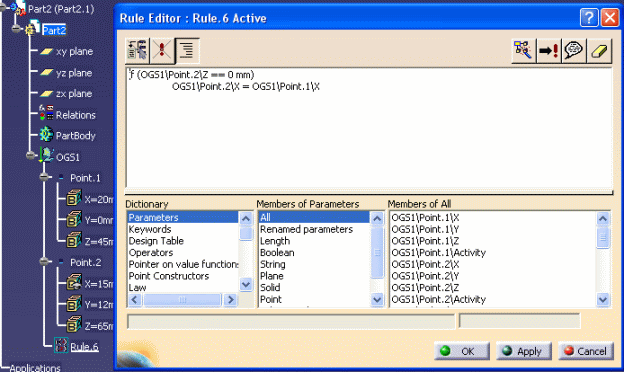Click Dictionary horizontal scroll left arrow
Image resolution: width=624 pixels, height=372 pixels.
135,300
